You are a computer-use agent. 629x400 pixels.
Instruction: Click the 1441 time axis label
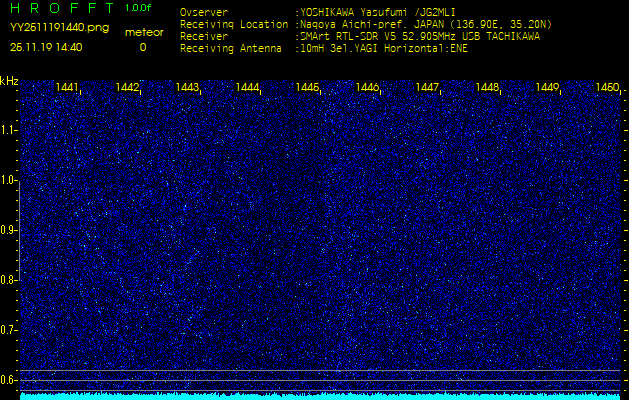click(67, 87)
